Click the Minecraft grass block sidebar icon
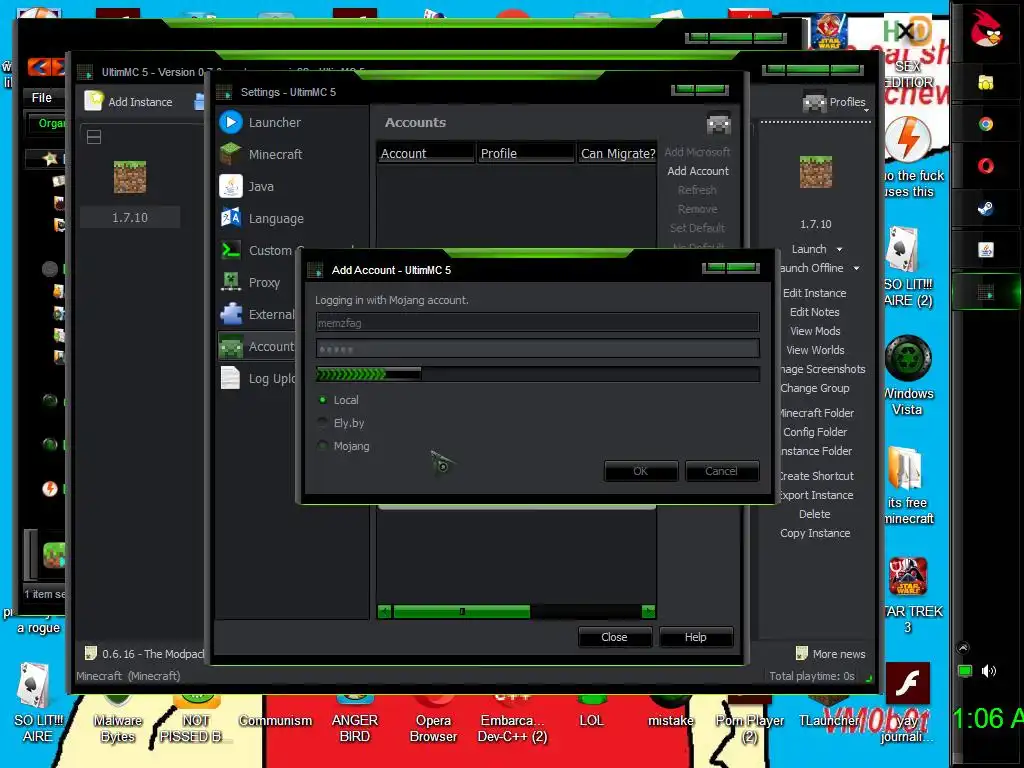1024x768 pixels. click(x=231, y=154)
